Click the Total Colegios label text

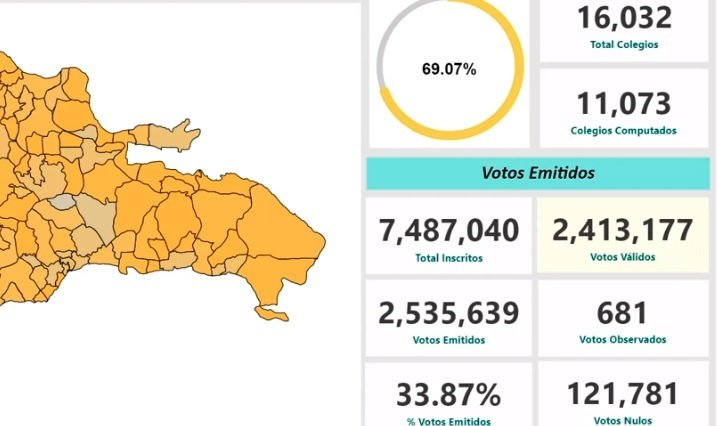pos(624,45)
